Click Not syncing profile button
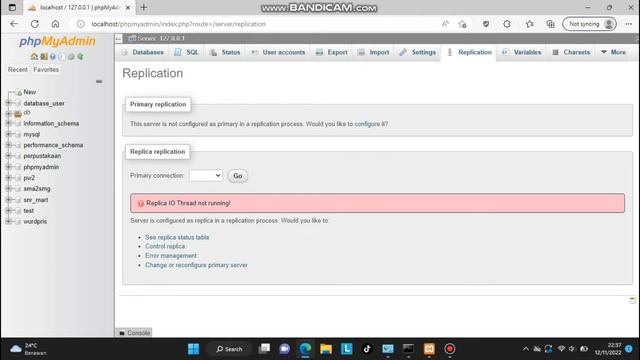640x360 pixels. click(589, 24)
